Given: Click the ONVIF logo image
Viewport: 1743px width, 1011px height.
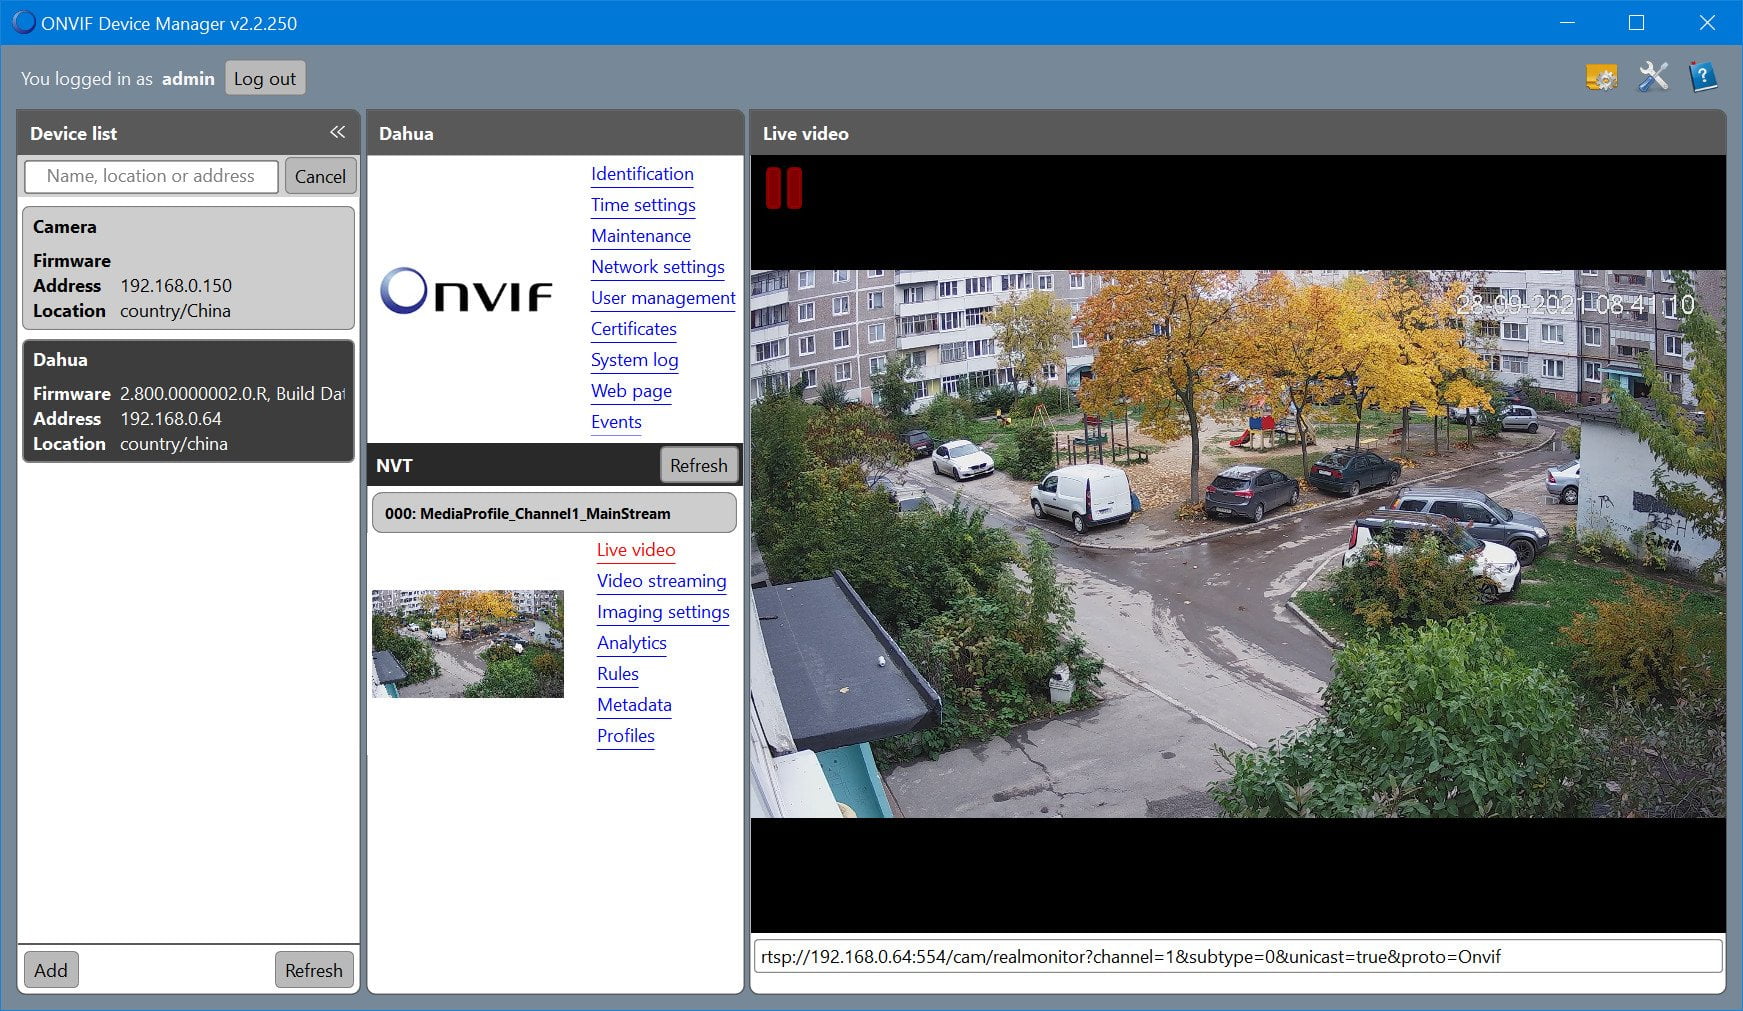Looking at the screenshot, I should point(466,290).
